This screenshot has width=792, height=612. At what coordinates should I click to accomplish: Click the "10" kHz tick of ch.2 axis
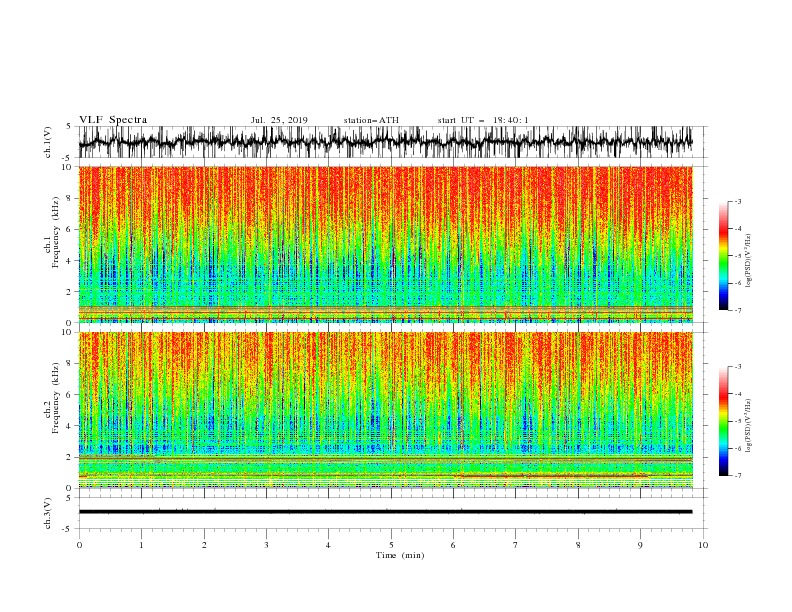pos(67,332)
